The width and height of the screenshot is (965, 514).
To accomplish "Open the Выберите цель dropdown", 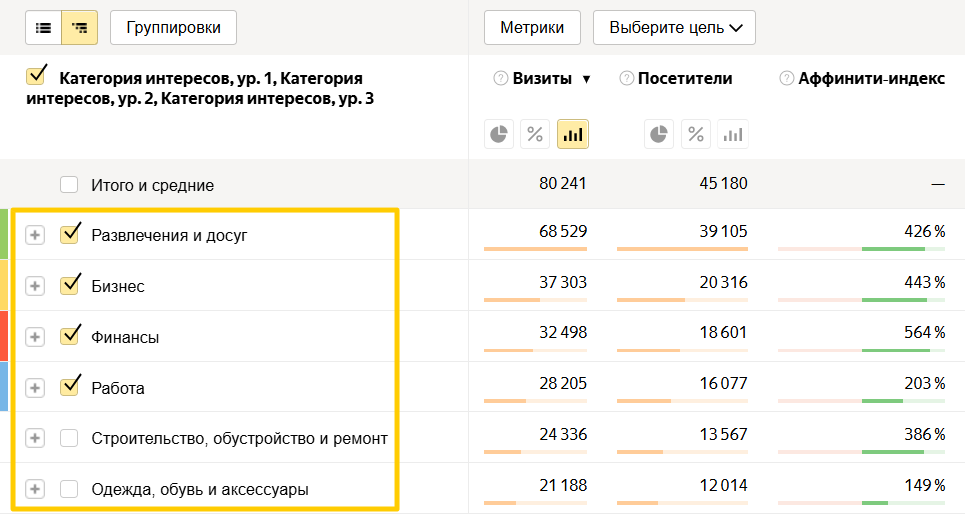I will tap(674, 28).
